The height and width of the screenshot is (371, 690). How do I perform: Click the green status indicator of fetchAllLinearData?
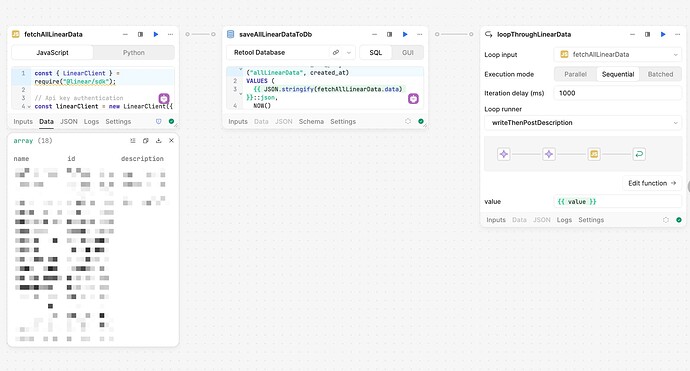pyautogui.click(x=171, y=121)
